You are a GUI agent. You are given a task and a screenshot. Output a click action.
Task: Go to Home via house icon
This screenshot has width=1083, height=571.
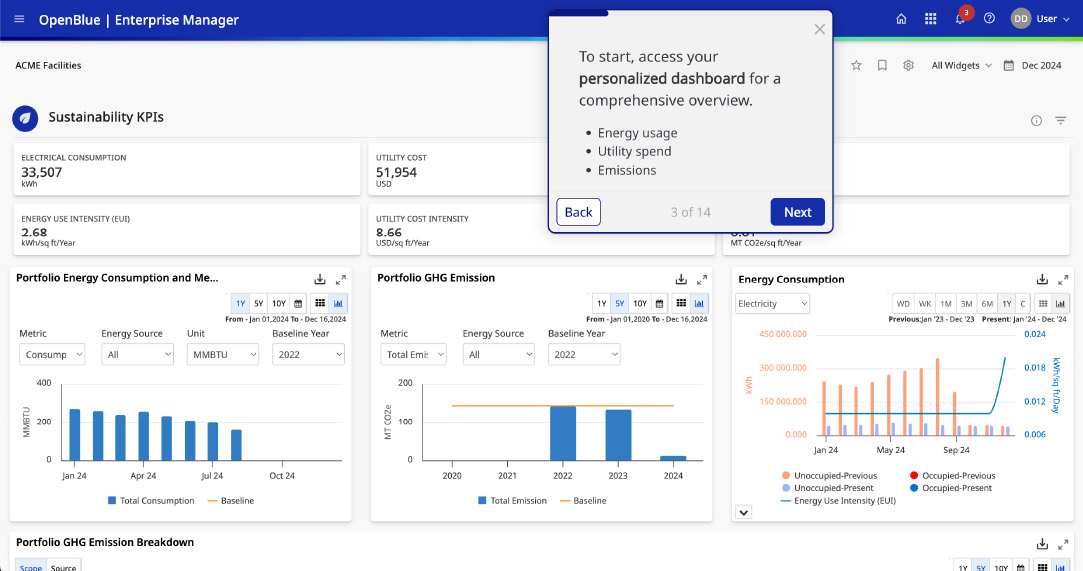tap(901, 19)
